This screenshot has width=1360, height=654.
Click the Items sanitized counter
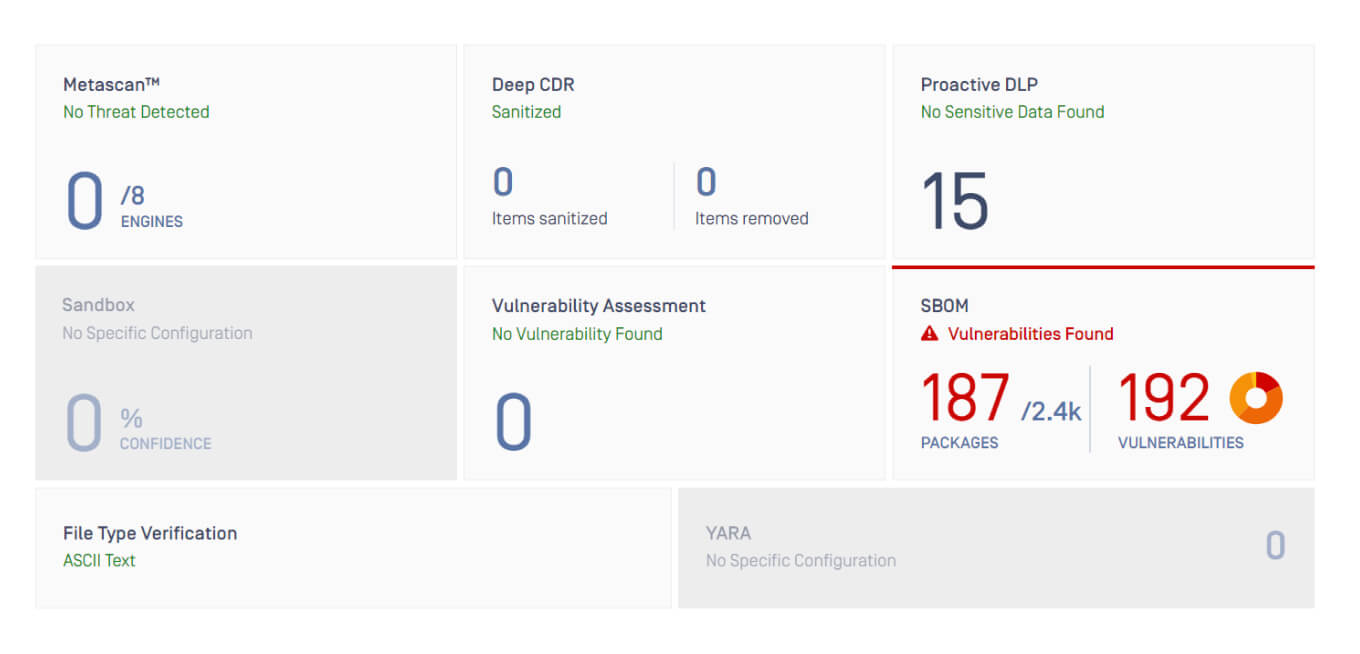pos(503,183)
